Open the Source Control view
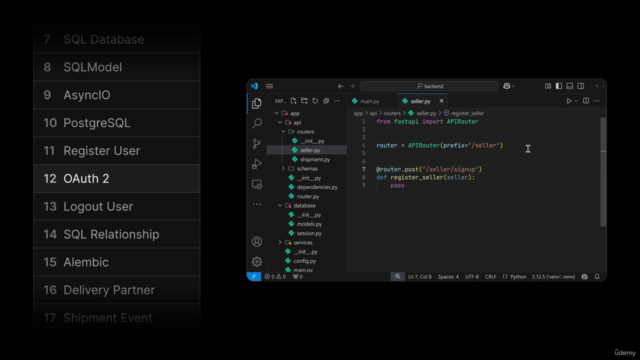Image resolution: width=640 pixels, height=360 pixels. pyautogui.click(x=257, y=144)
